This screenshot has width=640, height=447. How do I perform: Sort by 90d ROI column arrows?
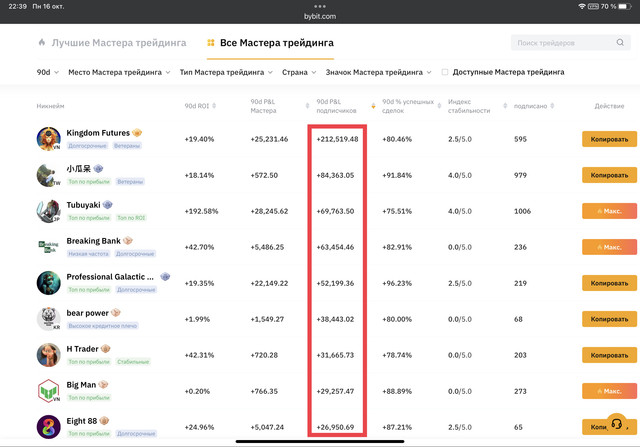pos(214,106)
